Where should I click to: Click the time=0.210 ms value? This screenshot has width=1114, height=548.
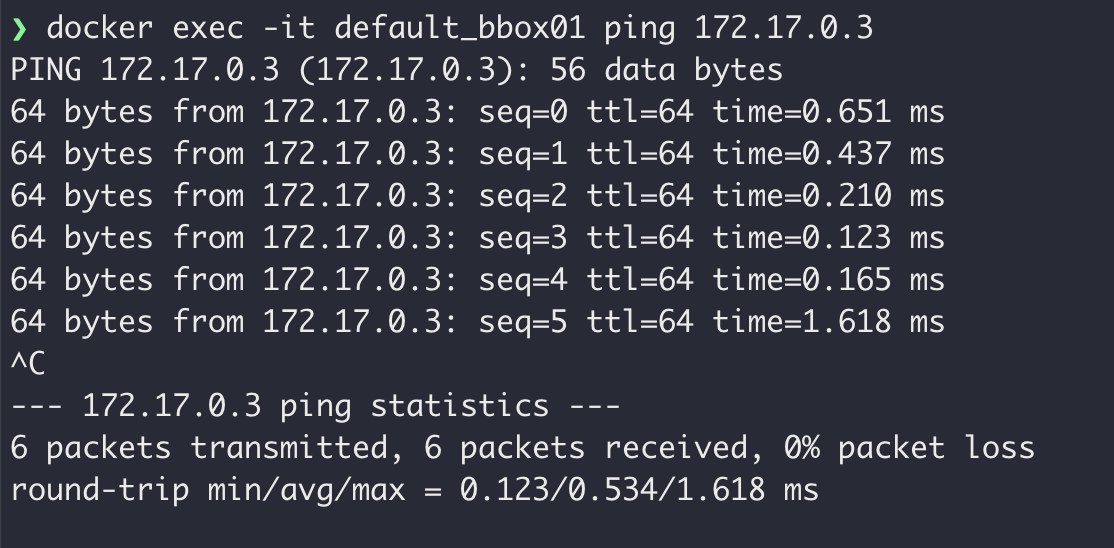click(x=828, y=197)
